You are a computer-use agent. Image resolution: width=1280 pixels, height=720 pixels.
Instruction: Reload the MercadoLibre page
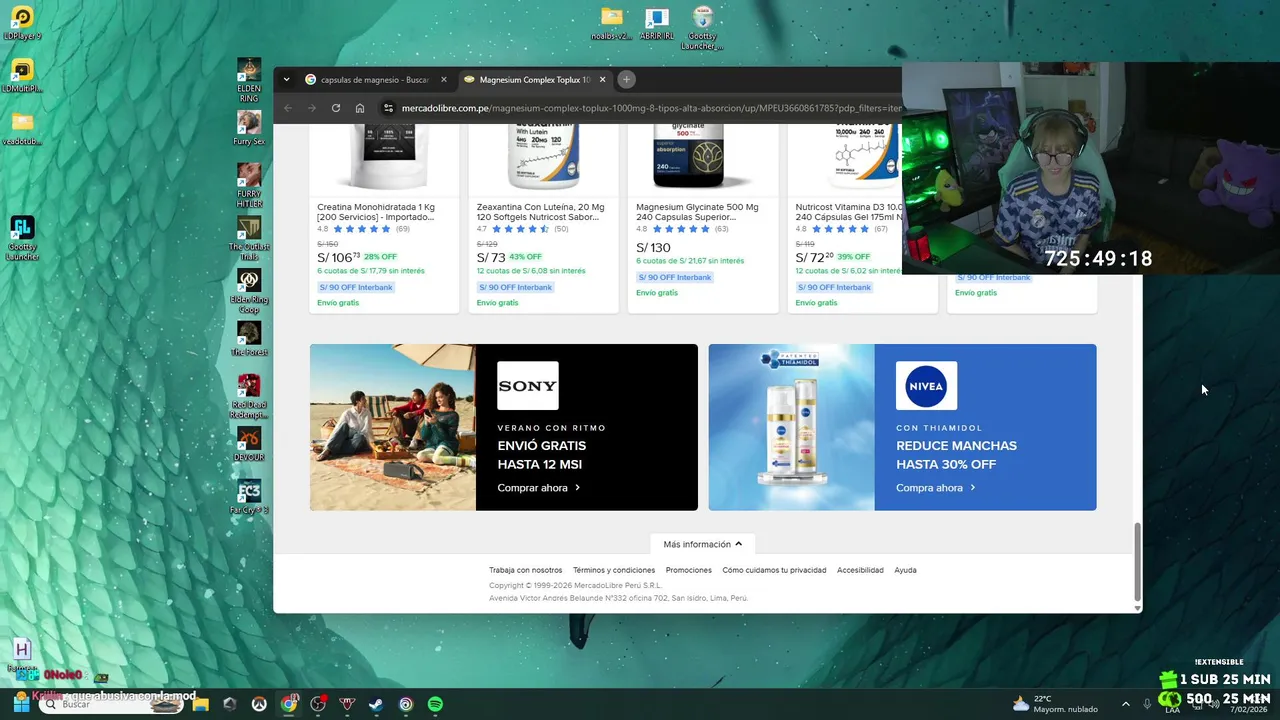336,108
